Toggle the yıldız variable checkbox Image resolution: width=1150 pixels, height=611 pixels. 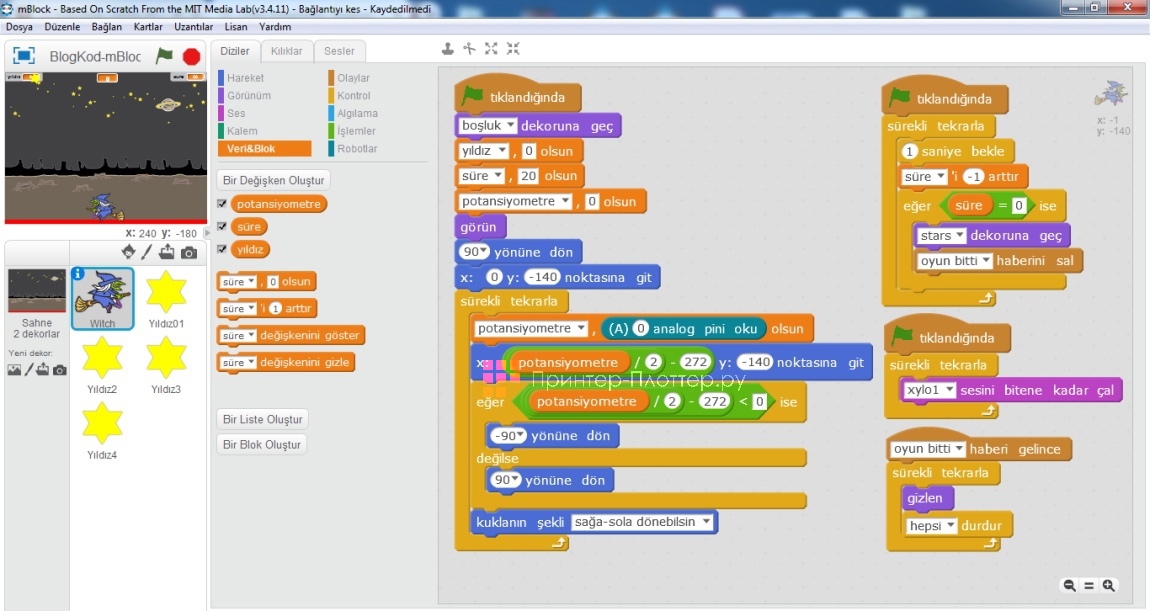222,249
